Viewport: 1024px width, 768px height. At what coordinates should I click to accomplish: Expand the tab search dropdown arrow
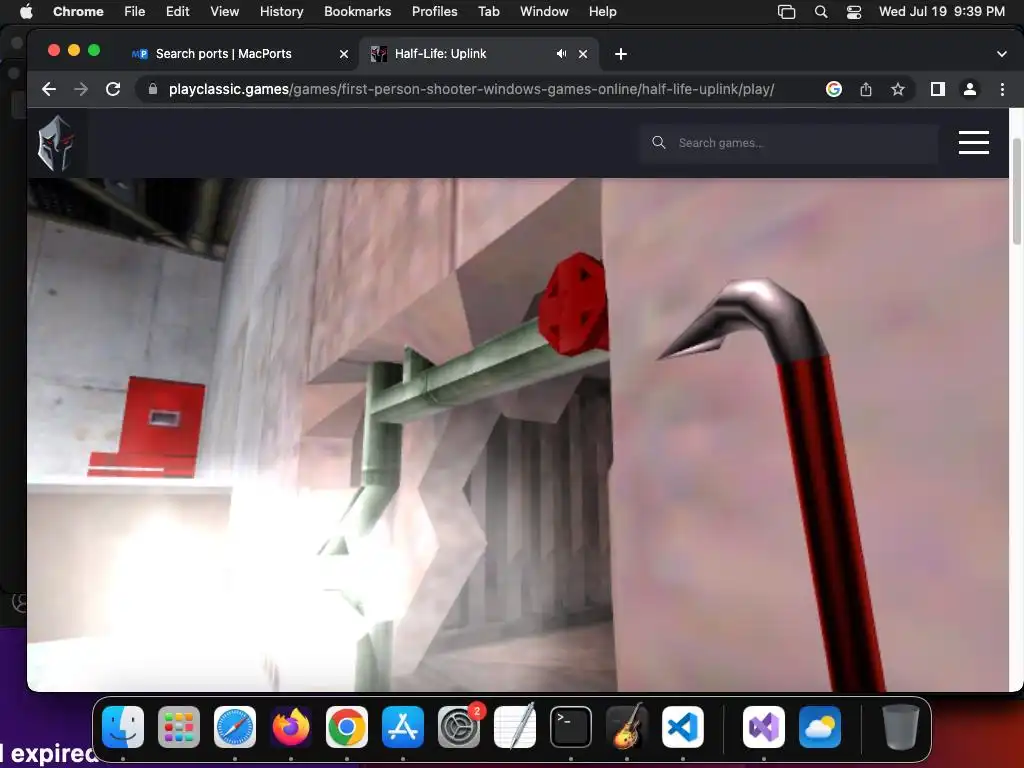coord(1001,54)
